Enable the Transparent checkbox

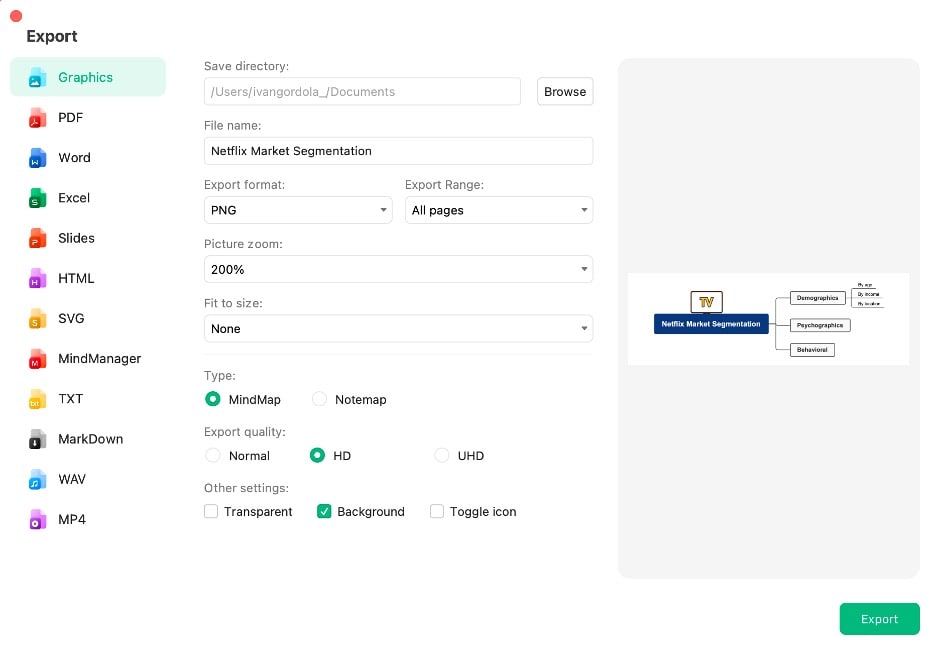click(211, 512)
